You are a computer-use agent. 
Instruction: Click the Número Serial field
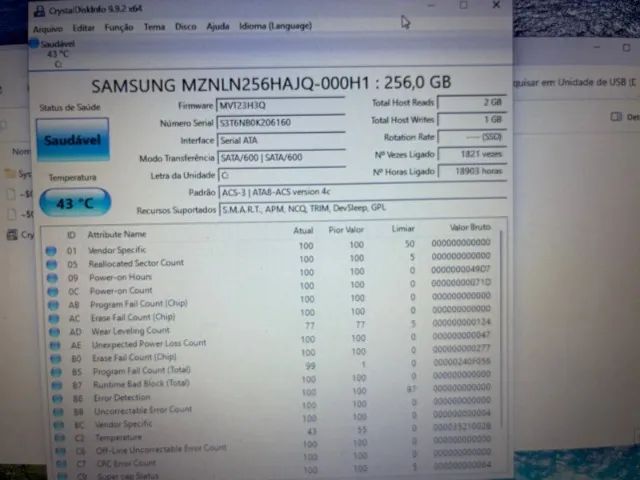tap(281, 122)
